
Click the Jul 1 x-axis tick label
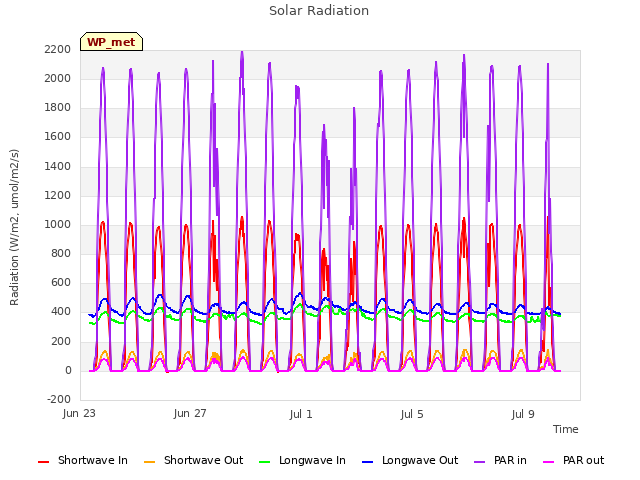(301, 414)
